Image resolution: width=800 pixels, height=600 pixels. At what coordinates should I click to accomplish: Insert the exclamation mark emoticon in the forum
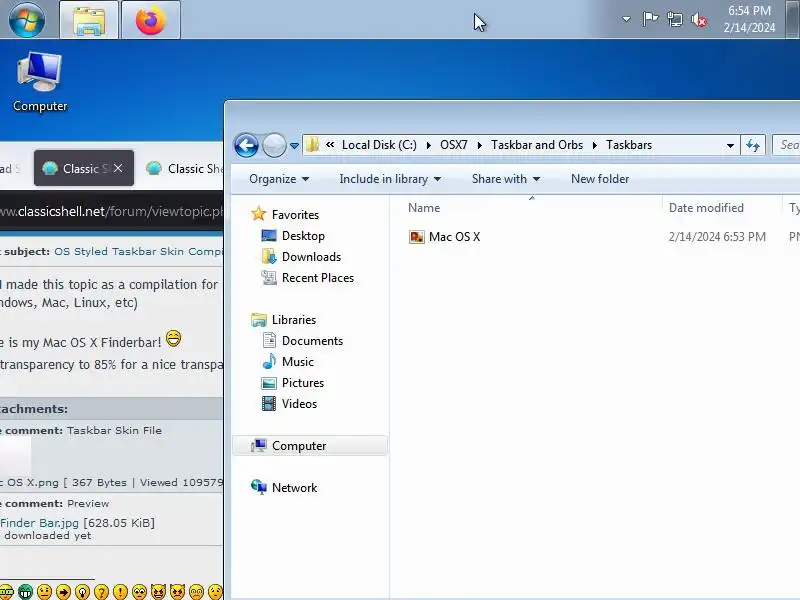tap(120, 592)
